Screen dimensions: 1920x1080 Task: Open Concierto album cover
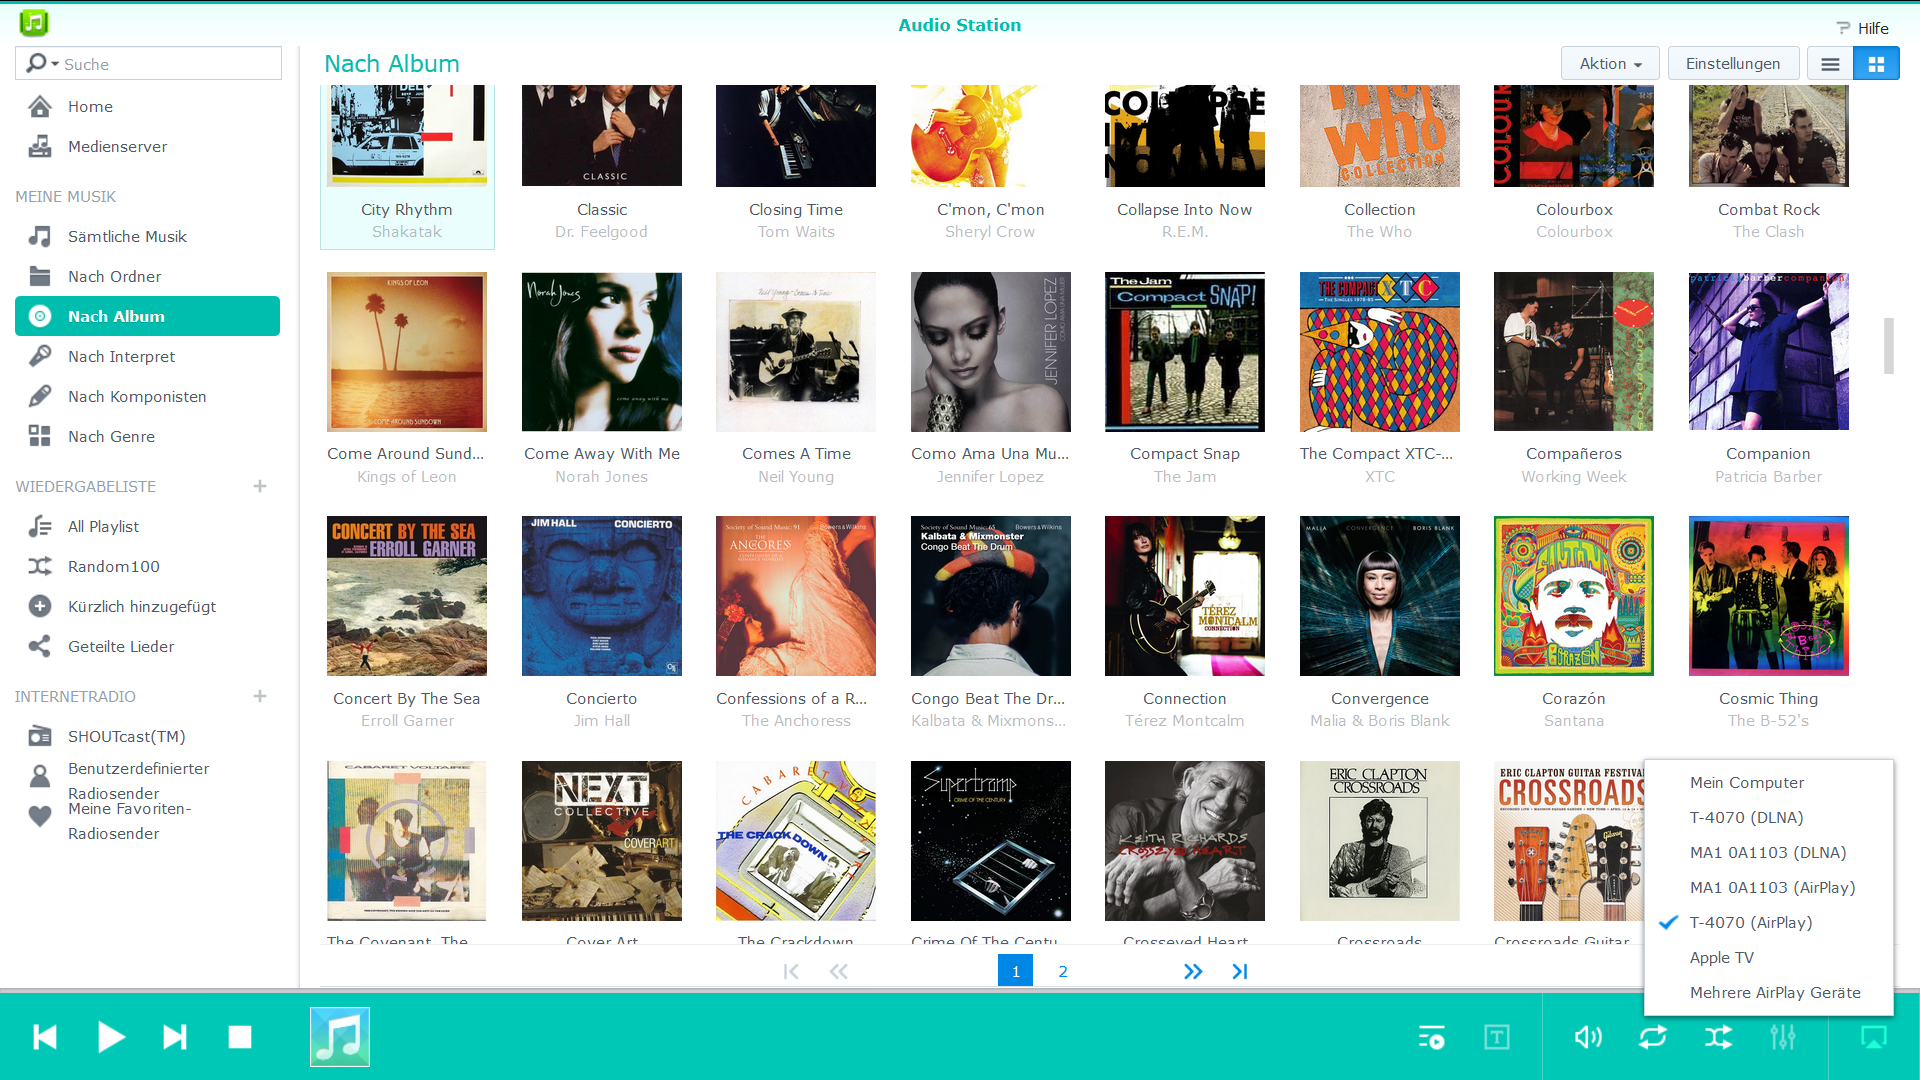tap(602, 596)
